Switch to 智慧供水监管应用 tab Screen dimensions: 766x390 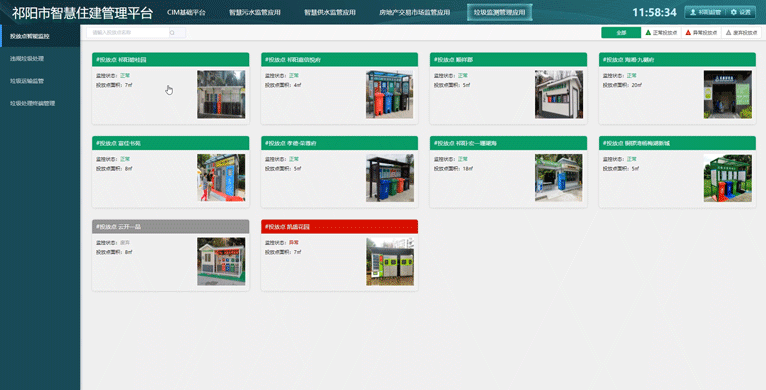330,12
